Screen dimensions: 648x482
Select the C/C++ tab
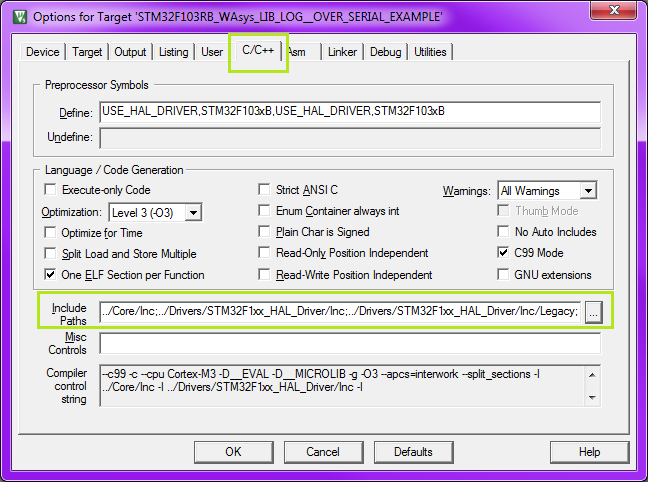tap(258, 50)
